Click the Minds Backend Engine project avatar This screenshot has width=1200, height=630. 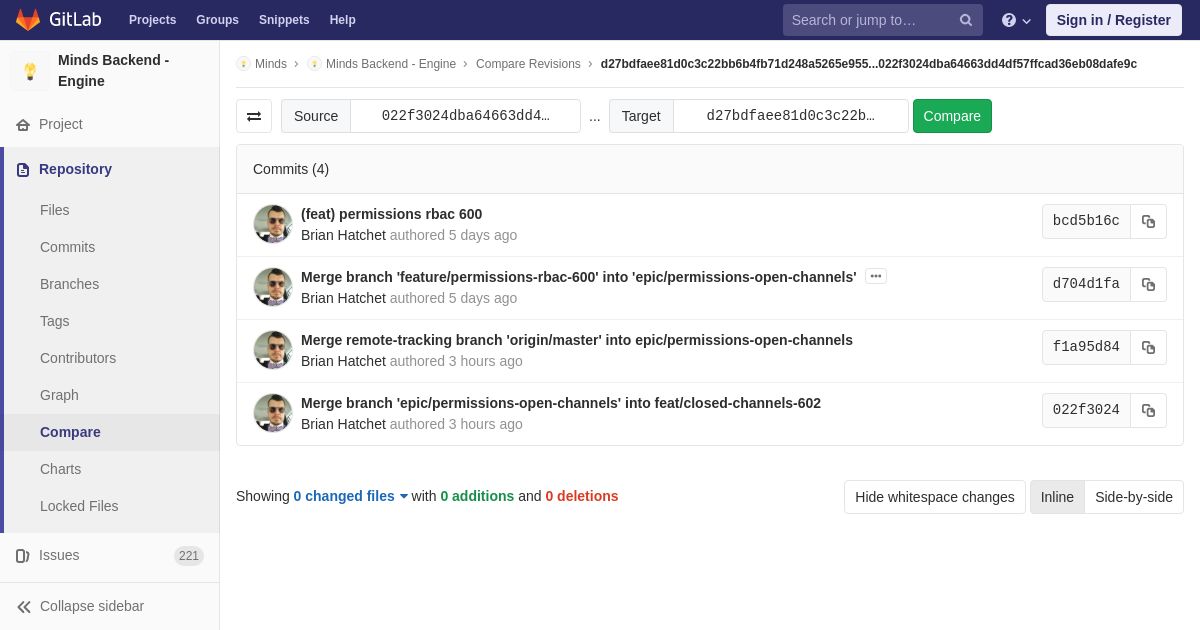[30, 71]
